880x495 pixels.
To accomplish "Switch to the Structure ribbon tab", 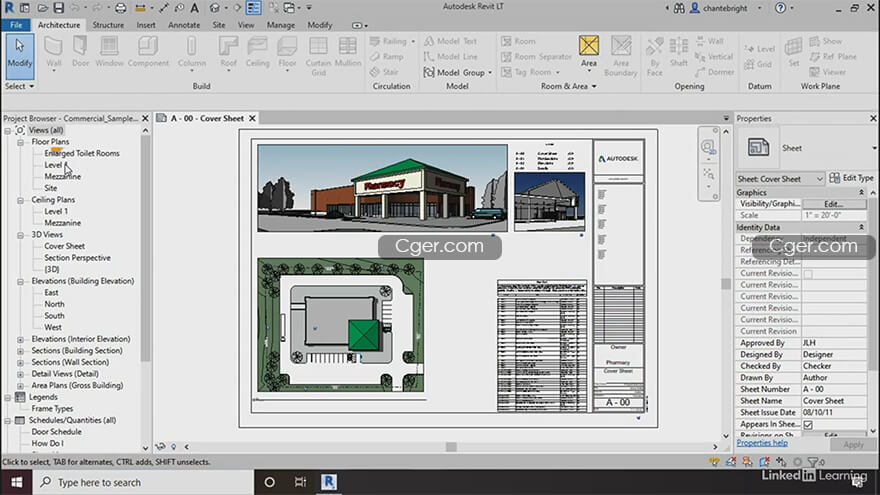I will click(108, 25).
